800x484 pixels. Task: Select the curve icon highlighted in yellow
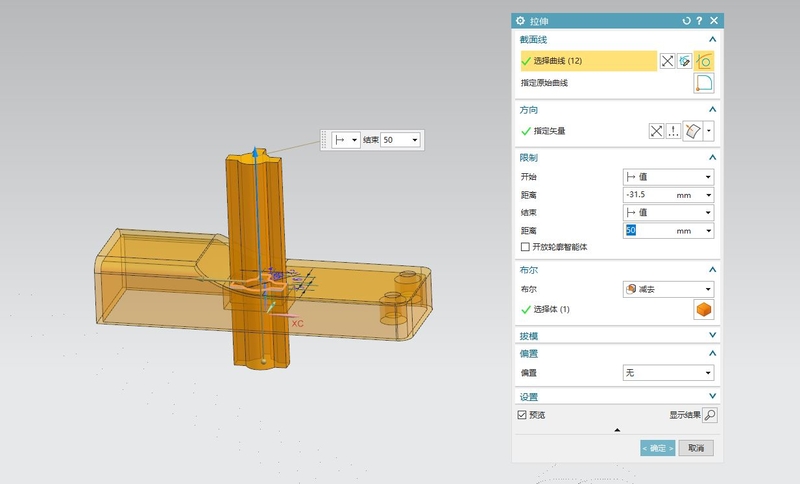[x=704, y=61]
